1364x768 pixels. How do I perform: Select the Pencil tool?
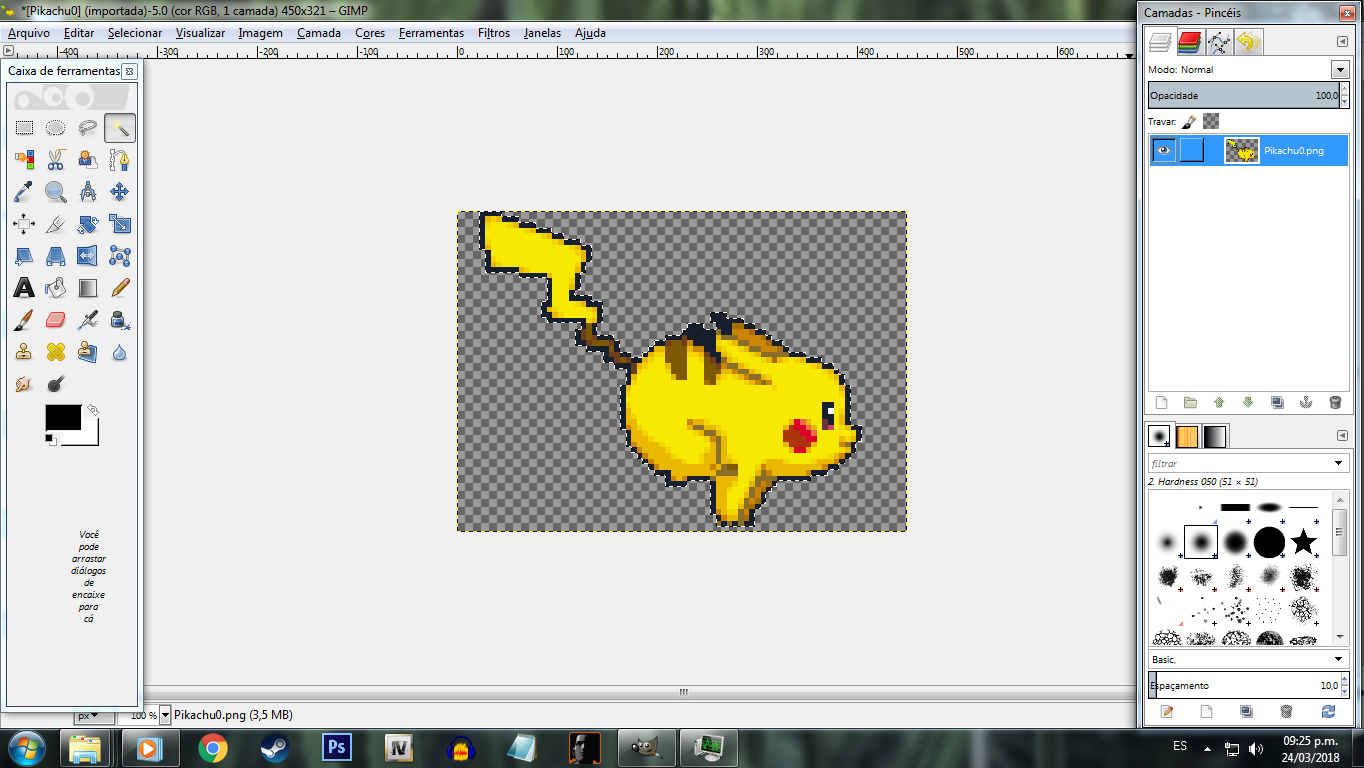(x=120, y=288)
